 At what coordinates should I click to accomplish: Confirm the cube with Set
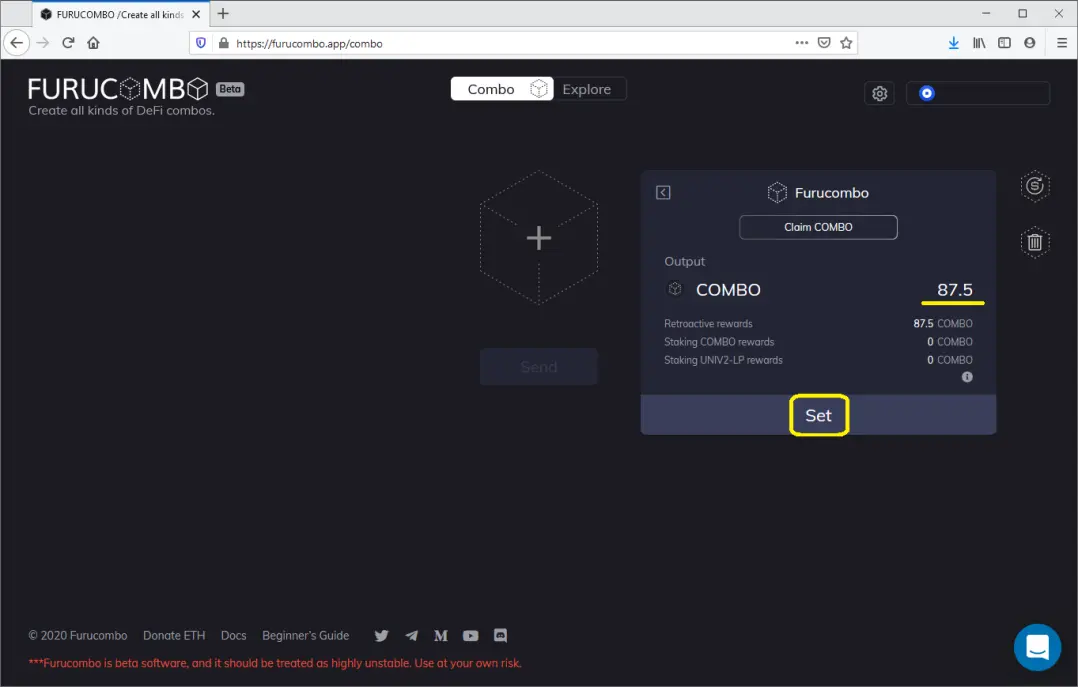pos(818,415)
